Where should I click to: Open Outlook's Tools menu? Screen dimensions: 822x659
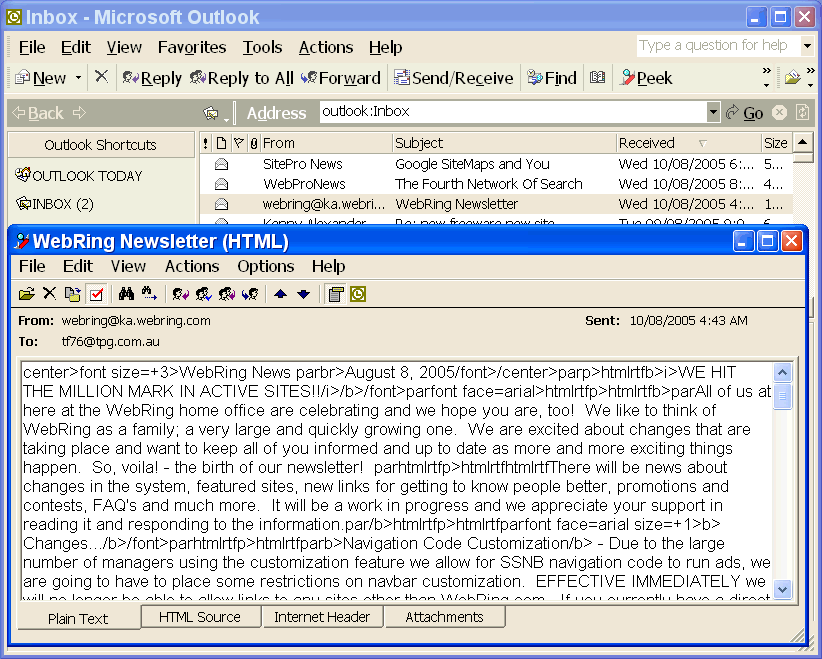tap(262, 47)
